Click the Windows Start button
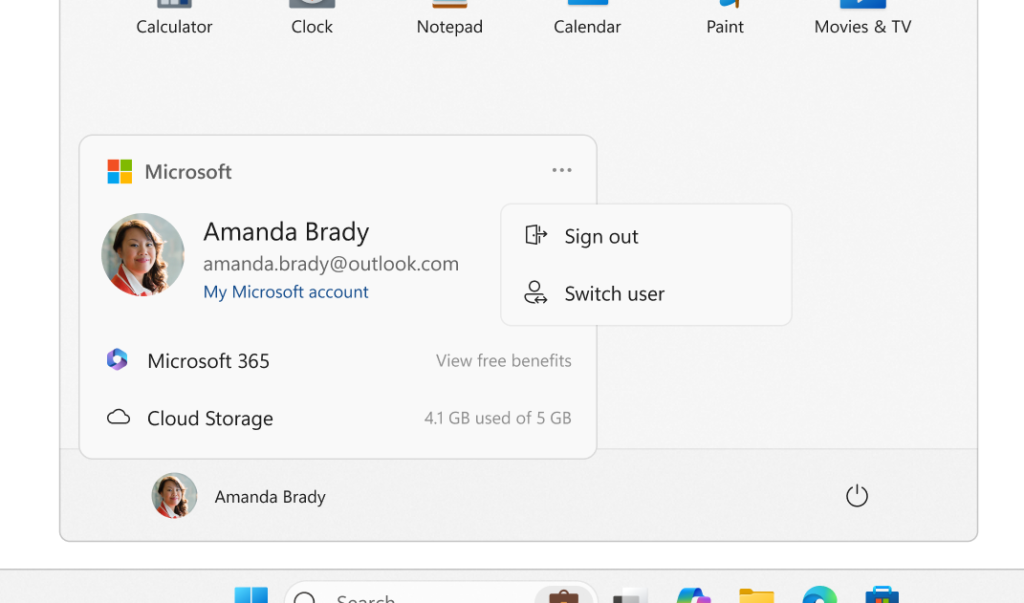The height and width of the screenshot is (603, 1024). (251, 596)
